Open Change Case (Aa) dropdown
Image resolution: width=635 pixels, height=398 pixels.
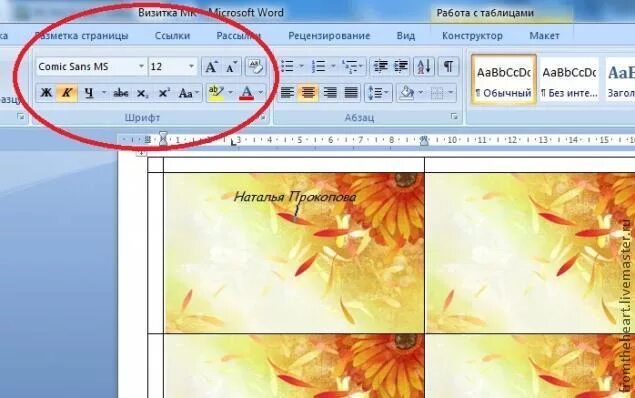click(188, 93)
